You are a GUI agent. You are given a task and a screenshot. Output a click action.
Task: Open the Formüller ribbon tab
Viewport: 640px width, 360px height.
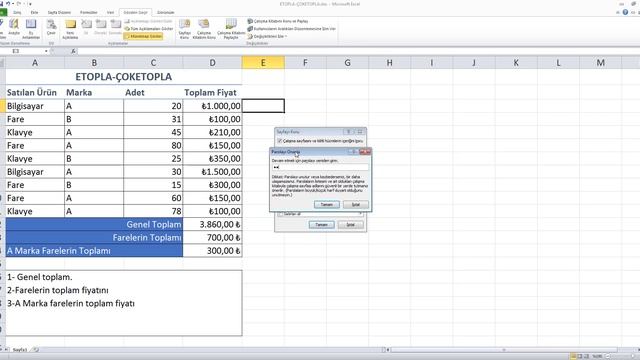pos(89,12)
